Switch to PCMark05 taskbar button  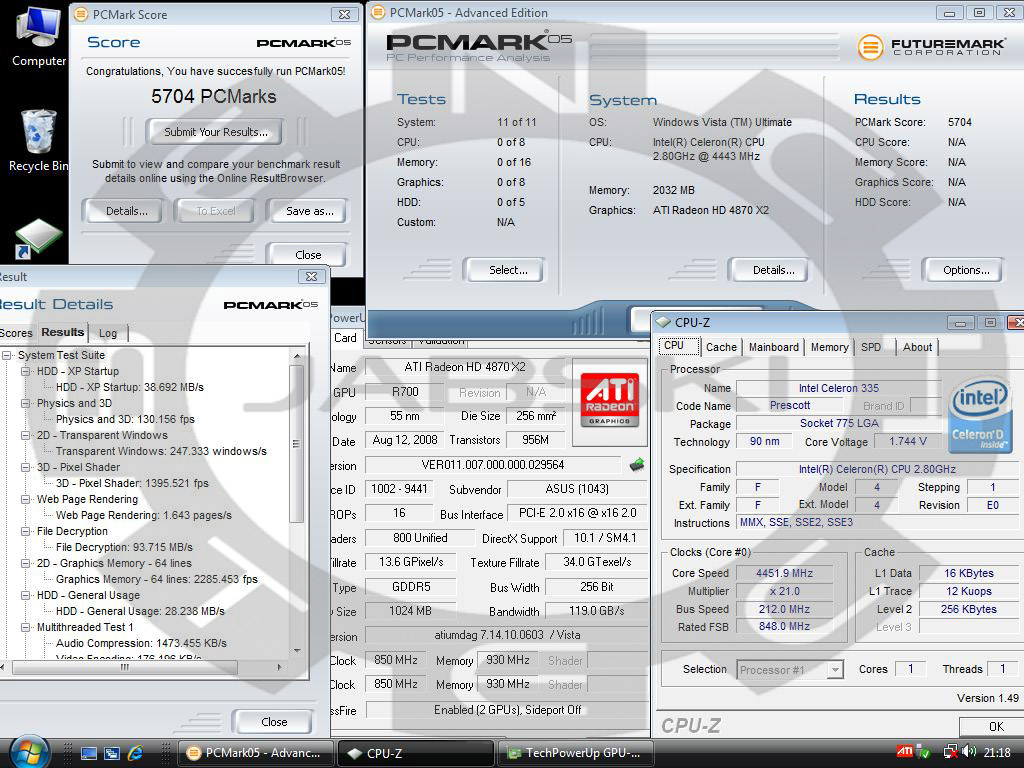click(255, 753)
